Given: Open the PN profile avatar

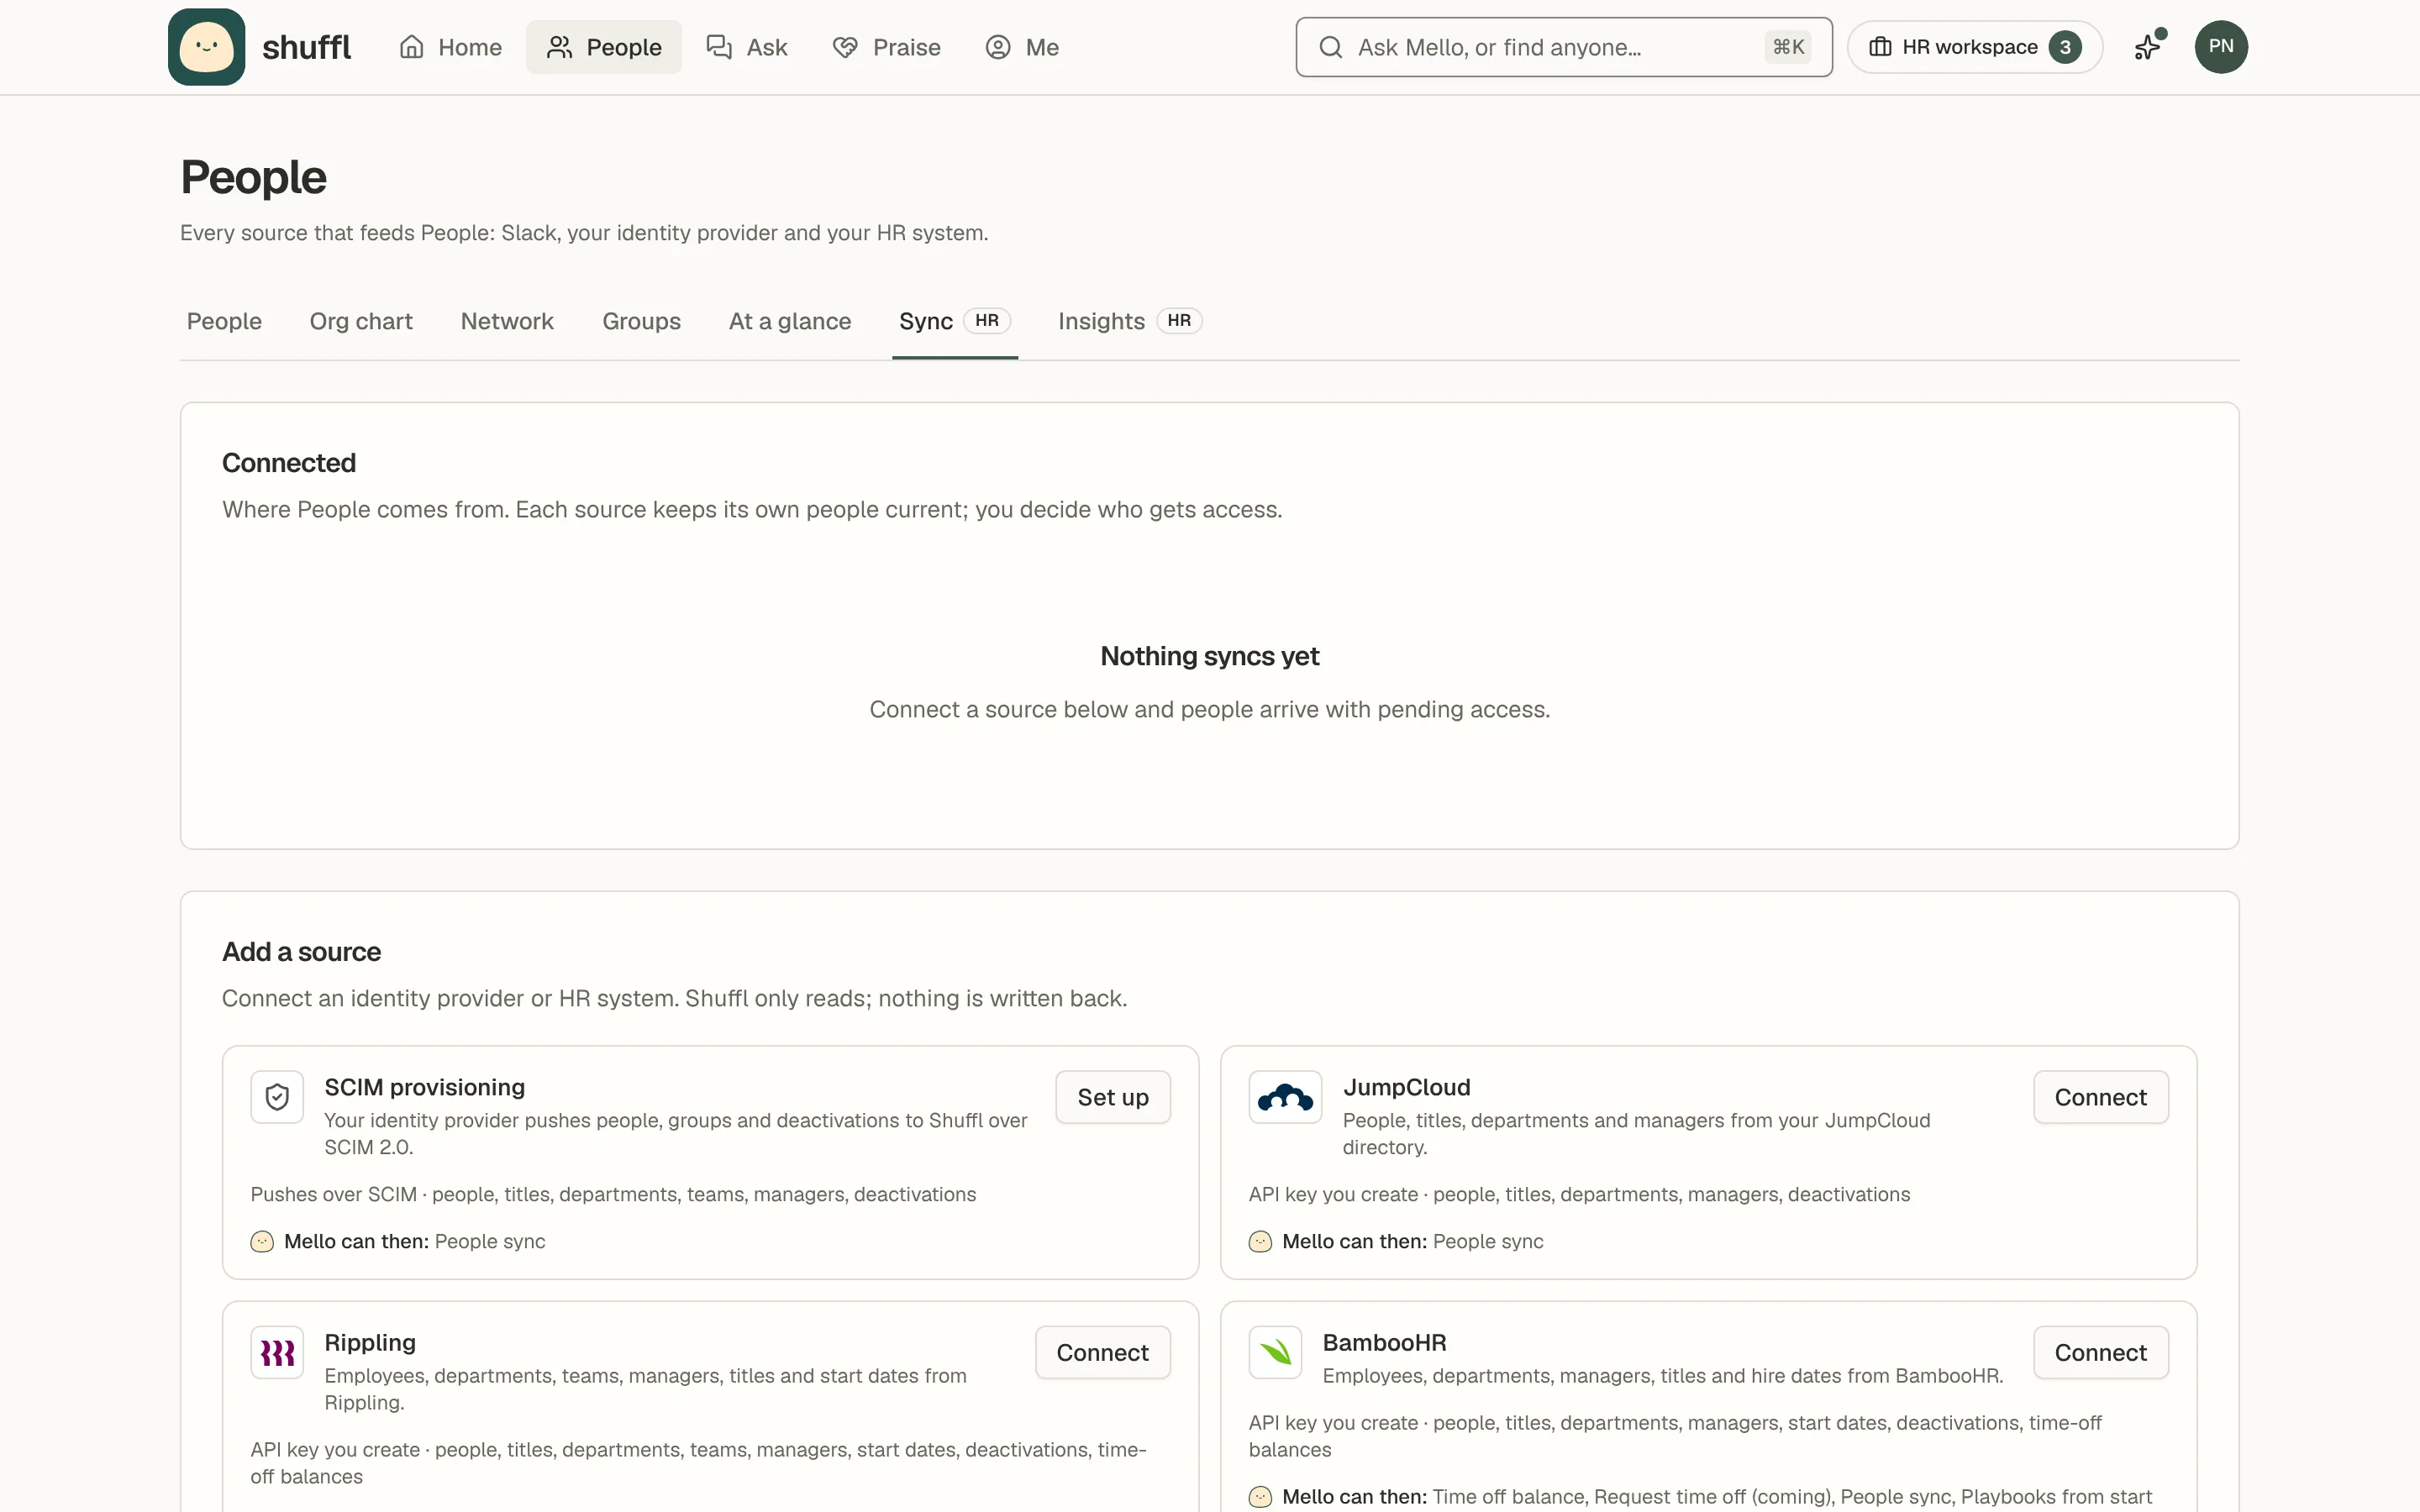Looking at the screenshot, I should point(2220,46).
